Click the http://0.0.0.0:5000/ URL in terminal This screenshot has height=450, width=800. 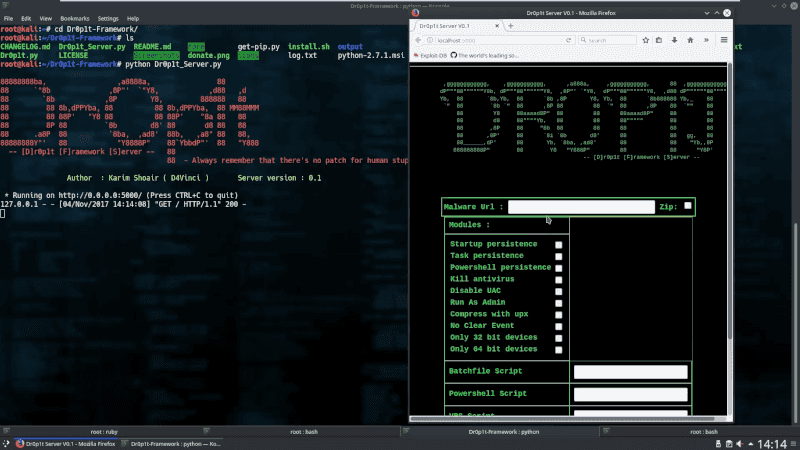click(x=100, y=195)
